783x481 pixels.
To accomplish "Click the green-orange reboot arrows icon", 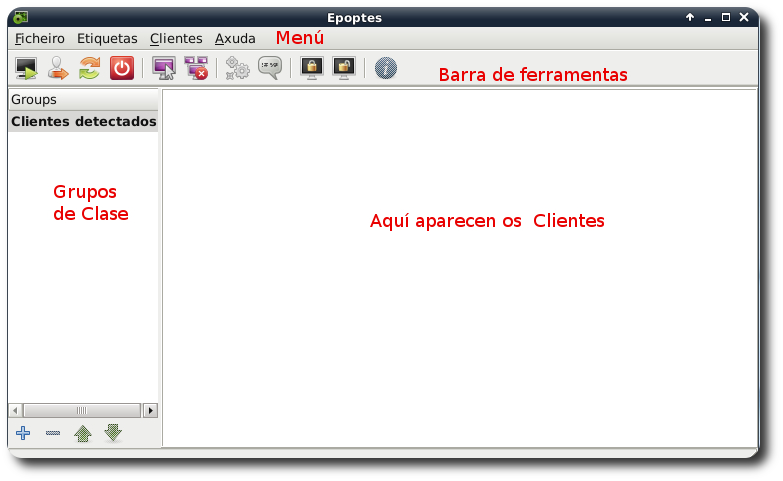I will pos(90,68).
